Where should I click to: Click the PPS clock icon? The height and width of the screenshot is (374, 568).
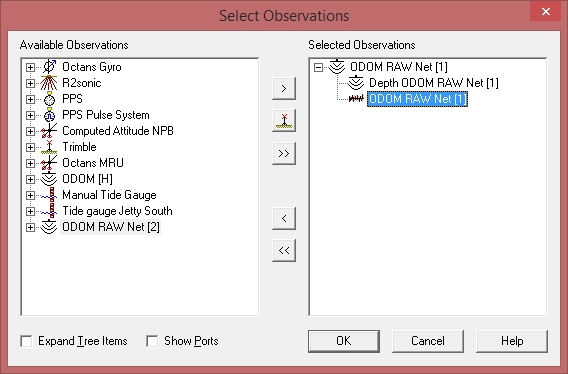(49, 99)
